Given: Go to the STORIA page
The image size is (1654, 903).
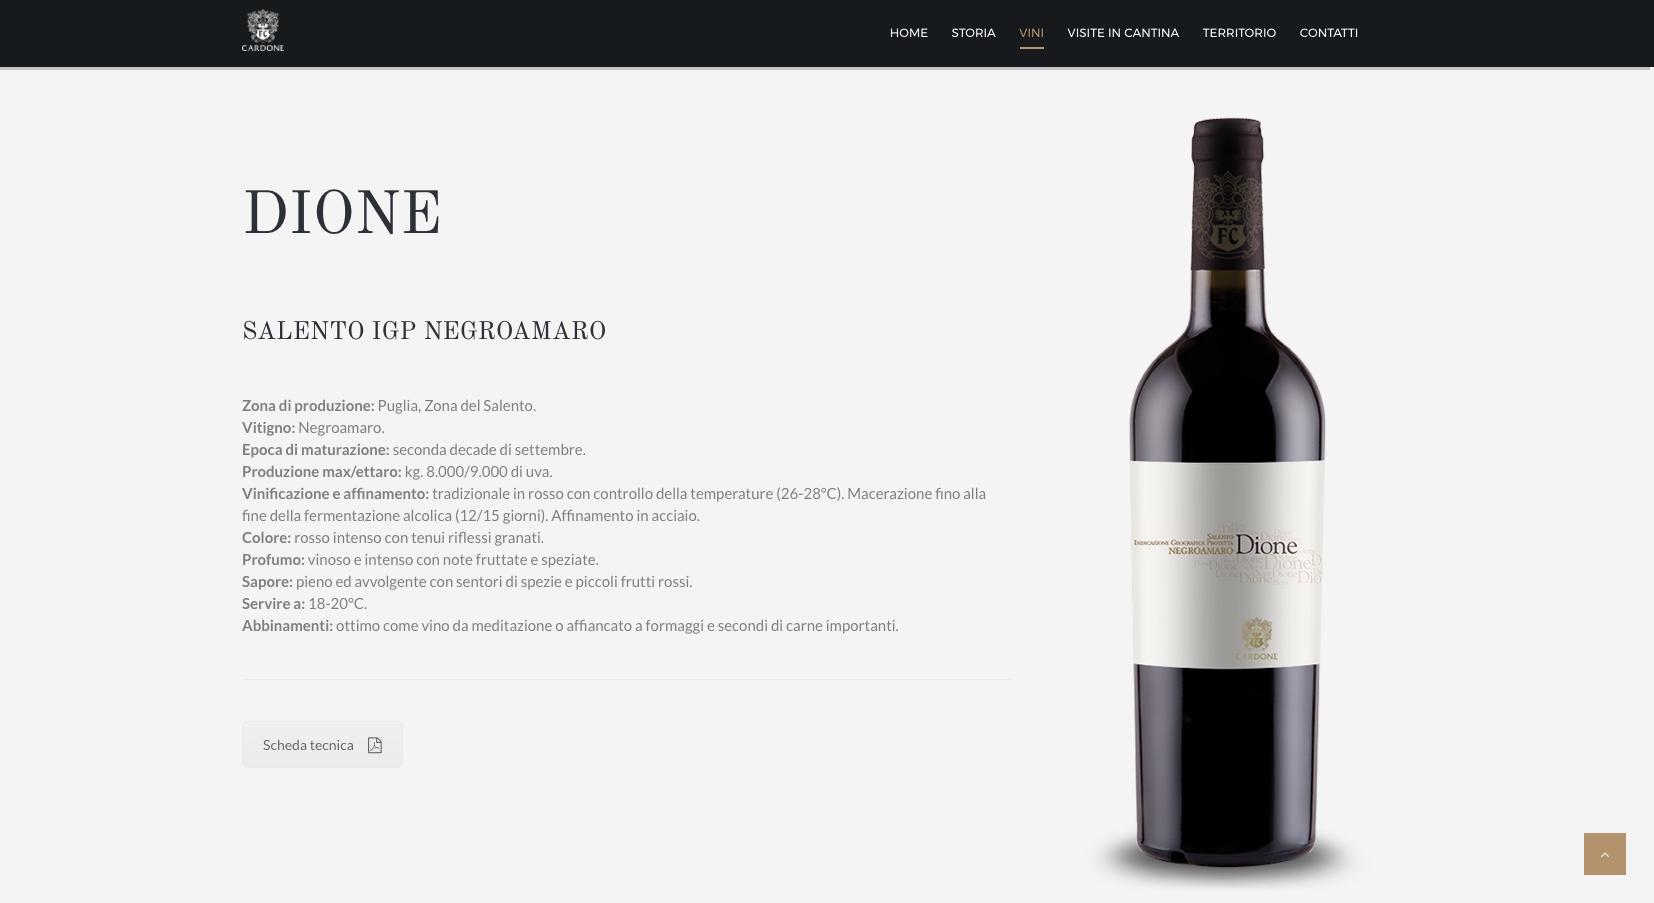Looking at the screenshot, I should 973,33.
